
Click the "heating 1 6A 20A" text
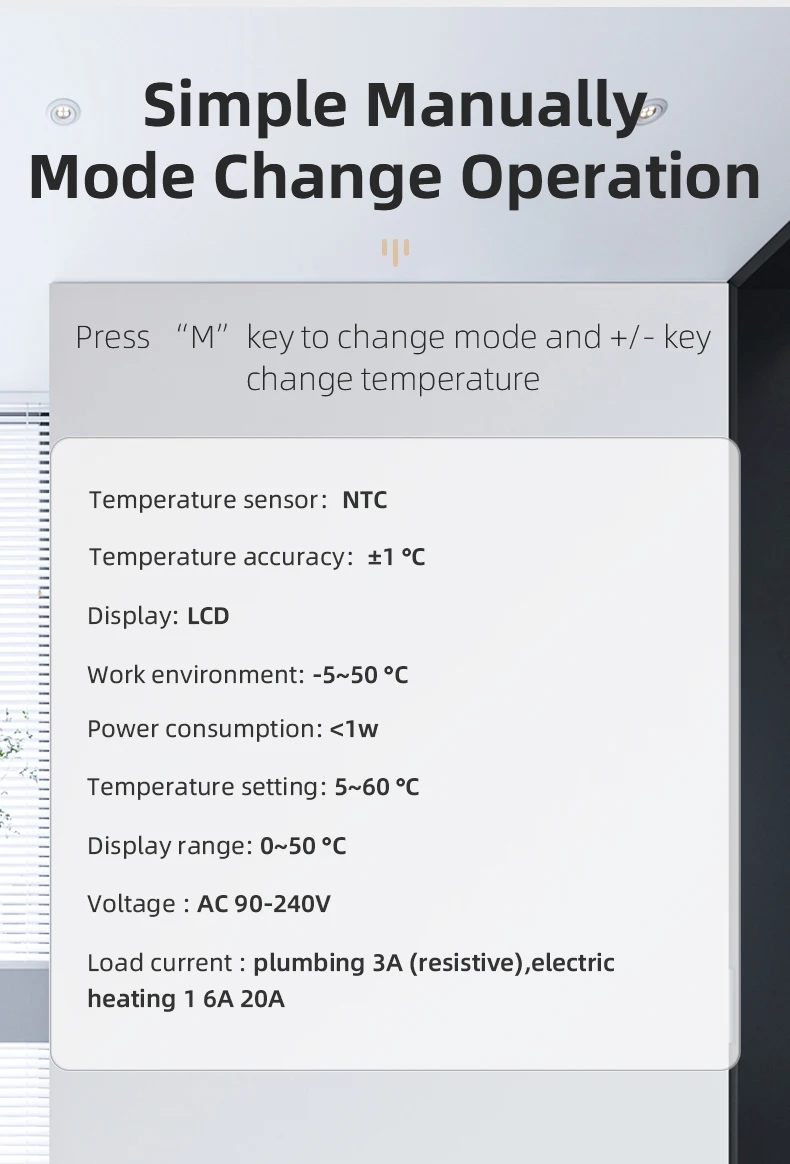pos(185,999)
